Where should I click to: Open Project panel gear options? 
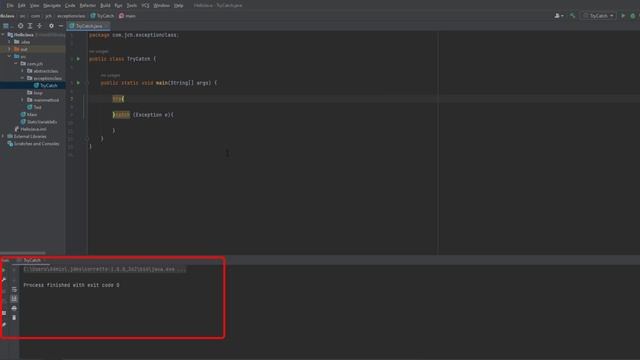pyautogui.click(x=51, y=26)
